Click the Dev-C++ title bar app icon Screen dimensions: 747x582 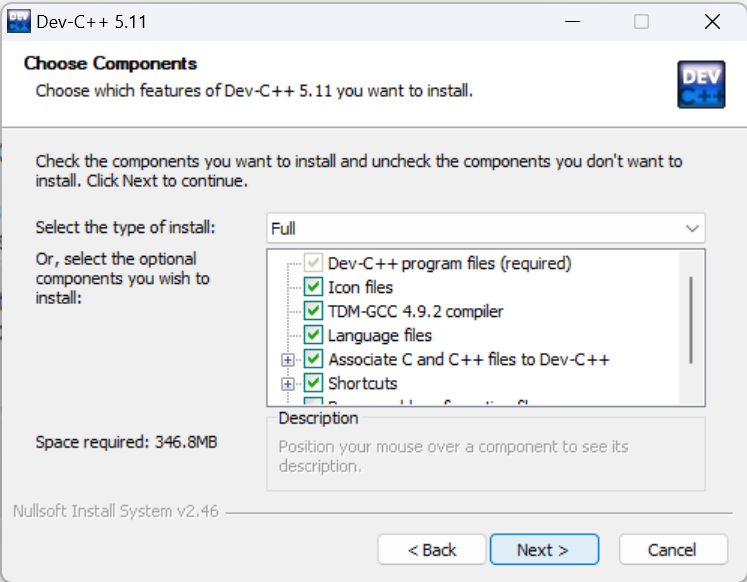[19, 21]
